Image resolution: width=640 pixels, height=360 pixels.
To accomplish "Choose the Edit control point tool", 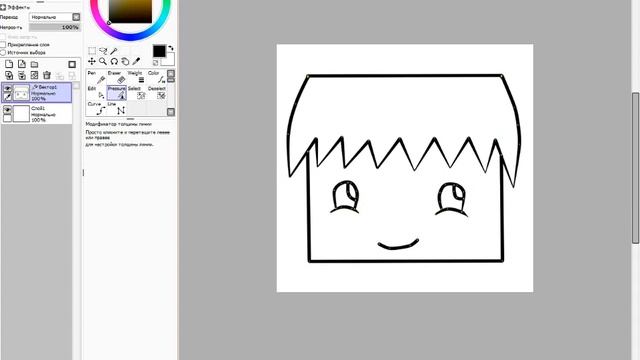I will click(x=96, y=93).
